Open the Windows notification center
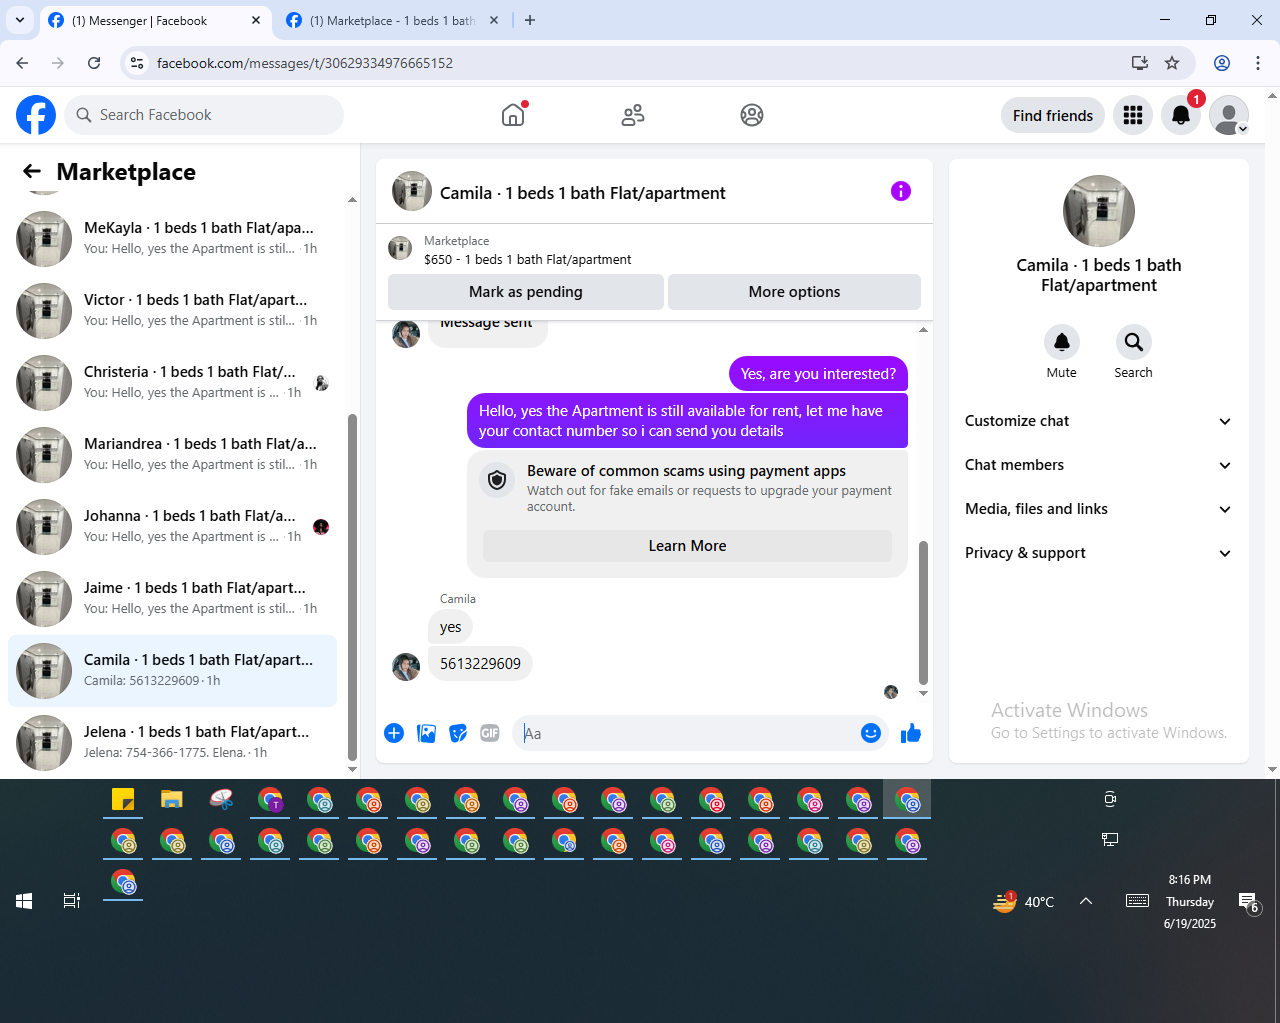The width and height of the screenshot is (1280, 1023). tap(1249, 902)
